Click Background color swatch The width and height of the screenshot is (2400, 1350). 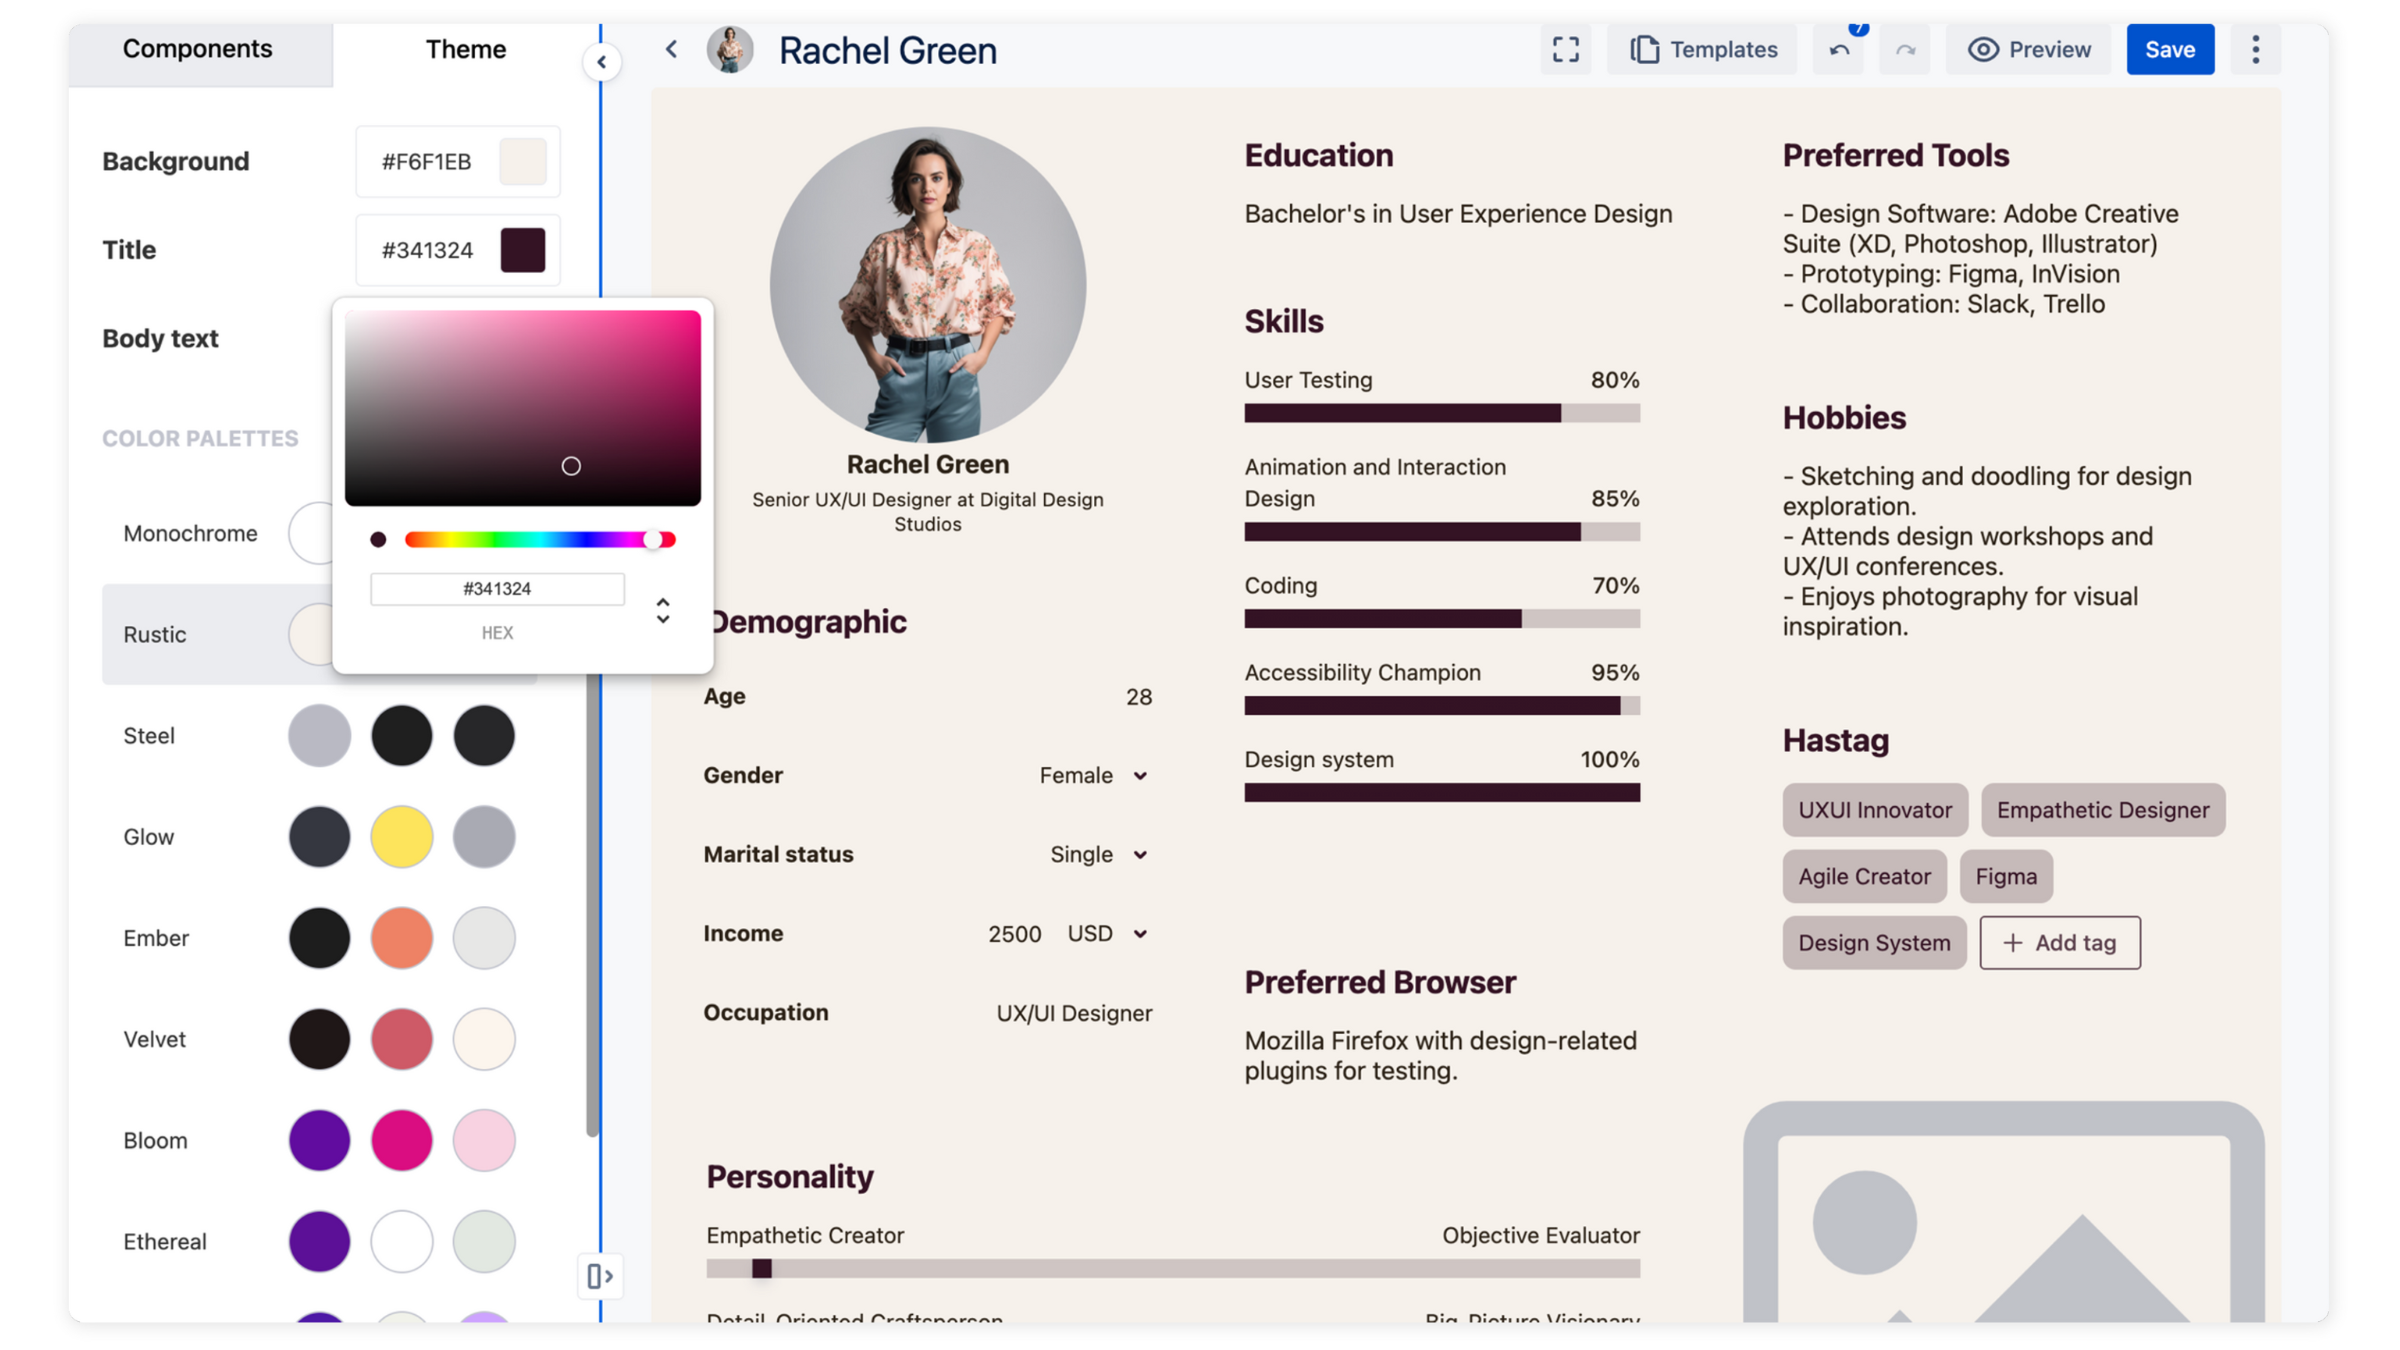point(523,161)
